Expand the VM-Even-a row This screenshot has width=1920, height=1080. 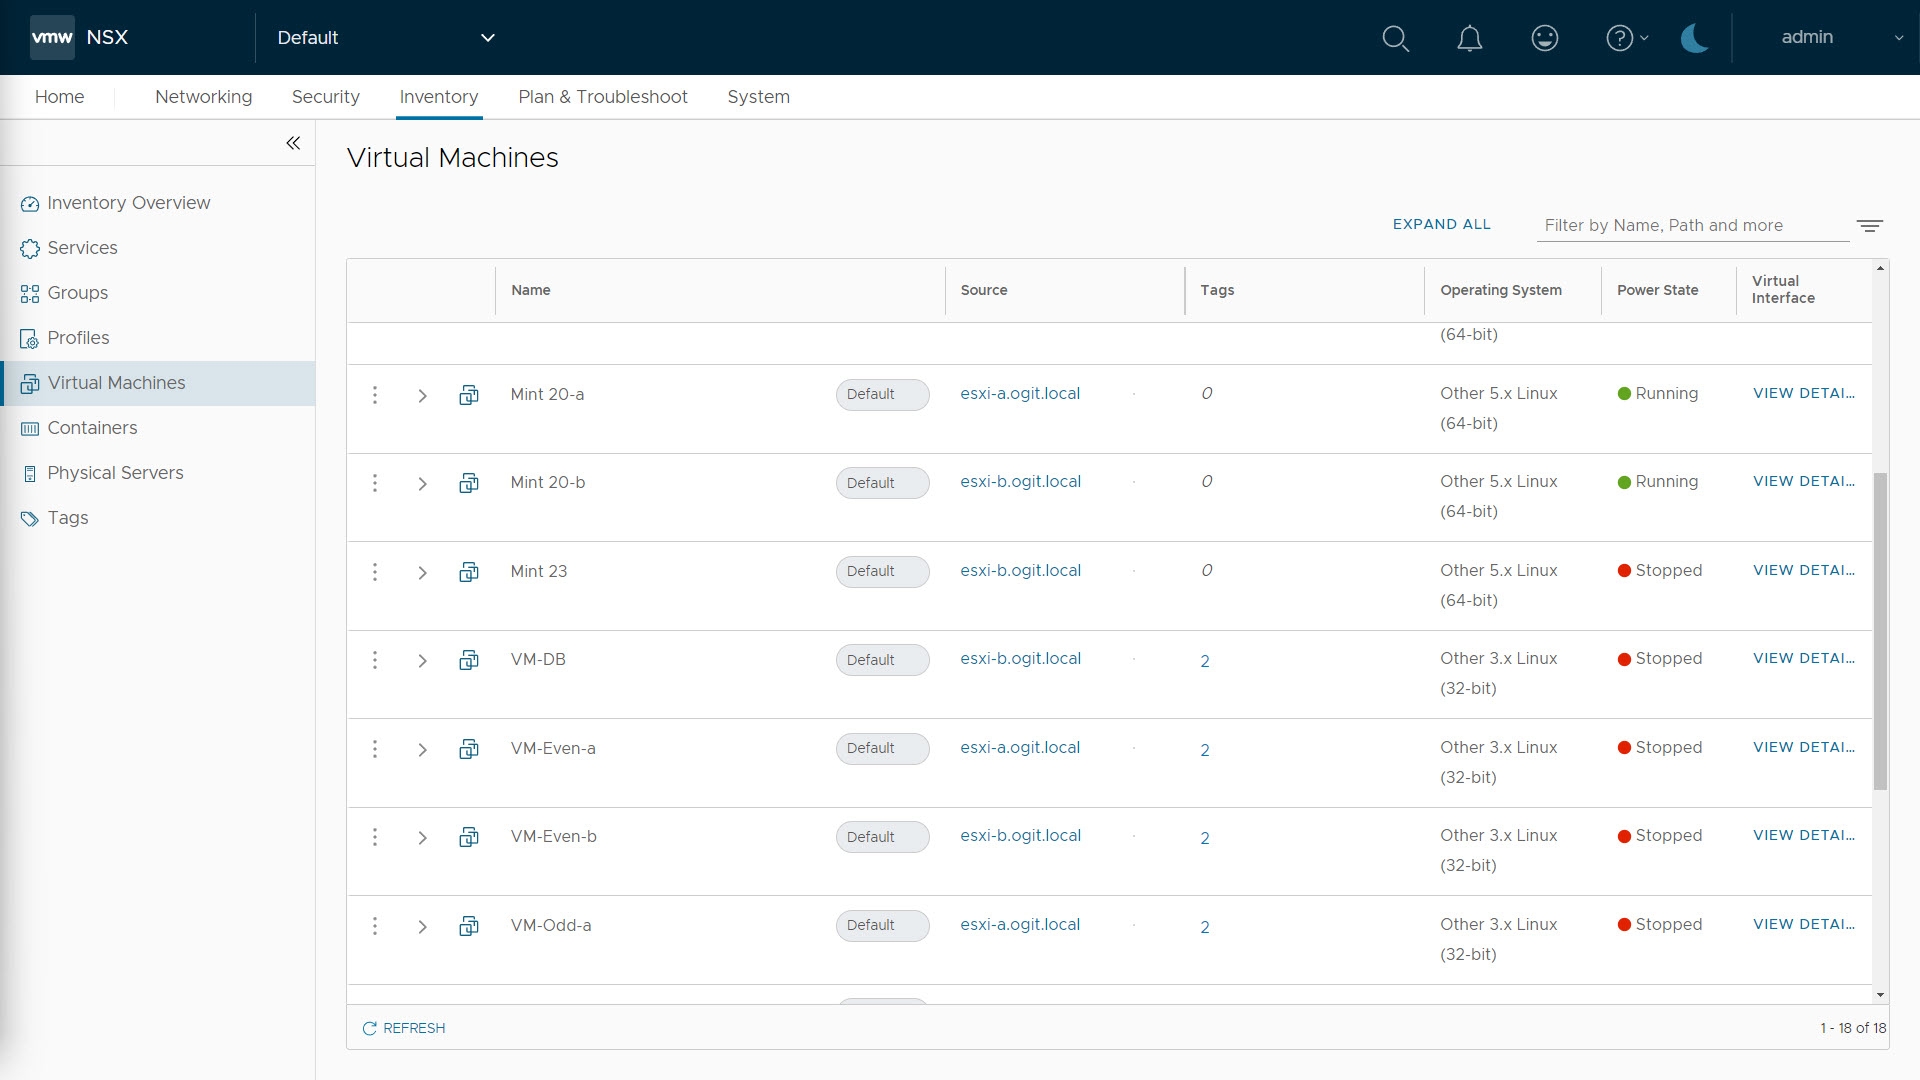[x=422, y=750]
